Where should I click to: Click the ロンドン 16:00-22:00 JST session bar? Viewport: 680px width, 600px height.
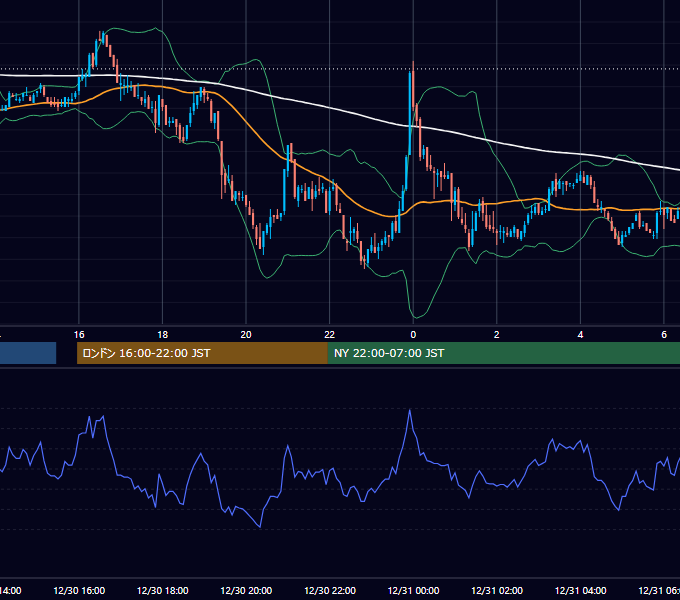[x=202, y=353]
